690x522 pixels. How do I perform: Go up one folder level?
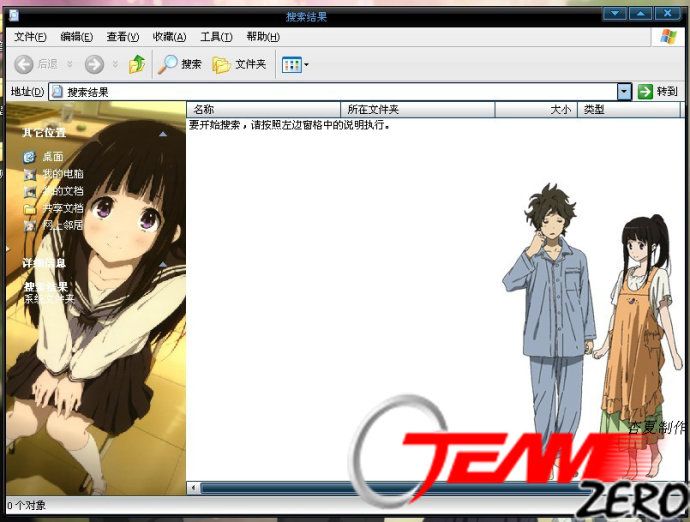click(137, 64)
